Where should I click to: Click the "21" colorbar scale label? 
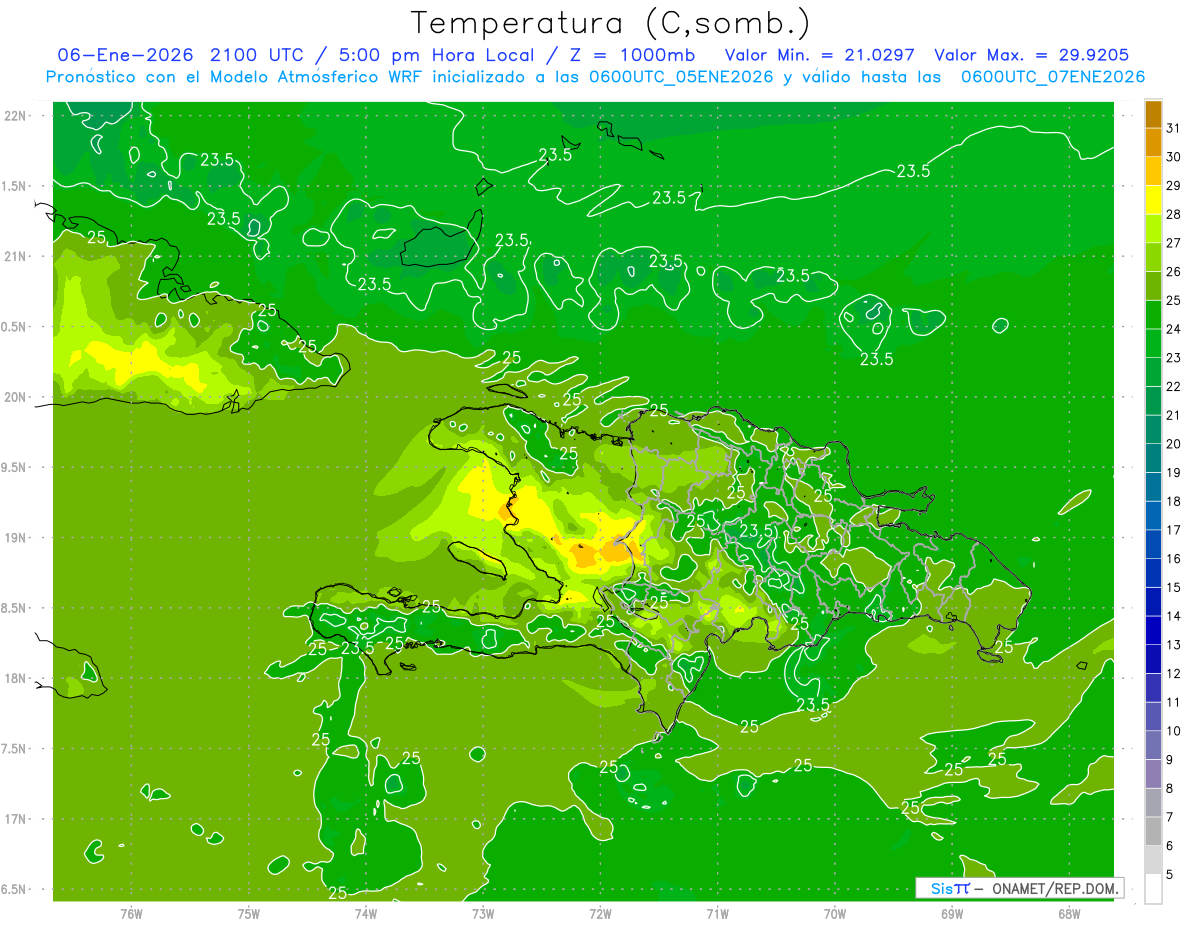[1174, 415]
